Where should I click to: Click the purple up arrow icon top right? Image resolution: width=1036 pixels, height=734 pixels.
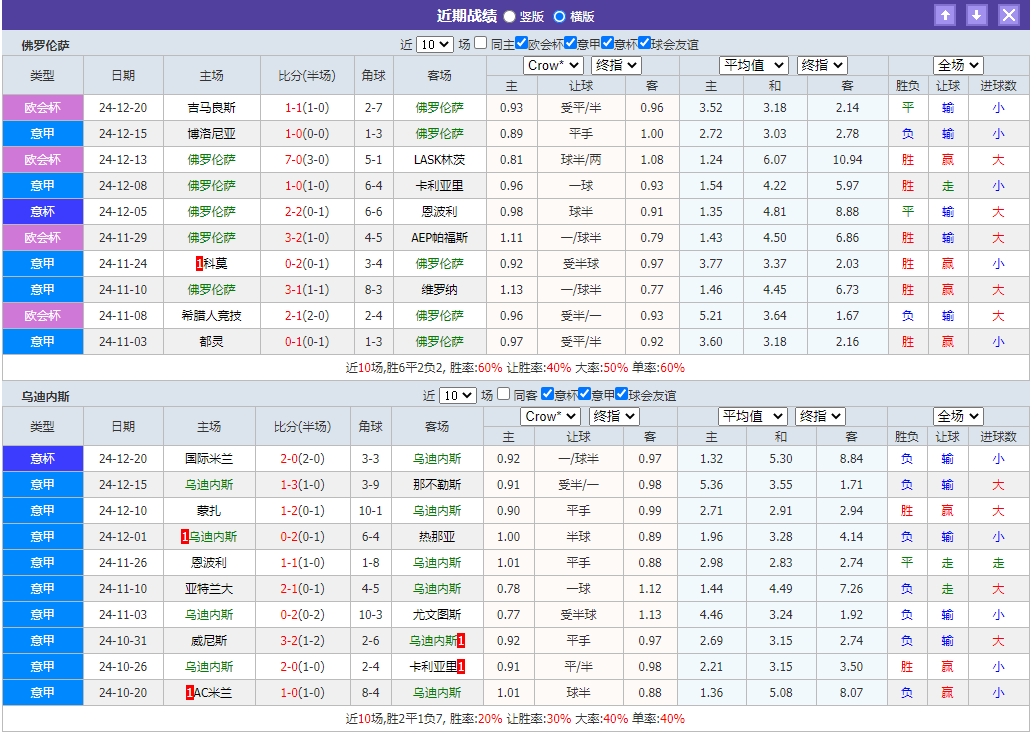point(945,15)
